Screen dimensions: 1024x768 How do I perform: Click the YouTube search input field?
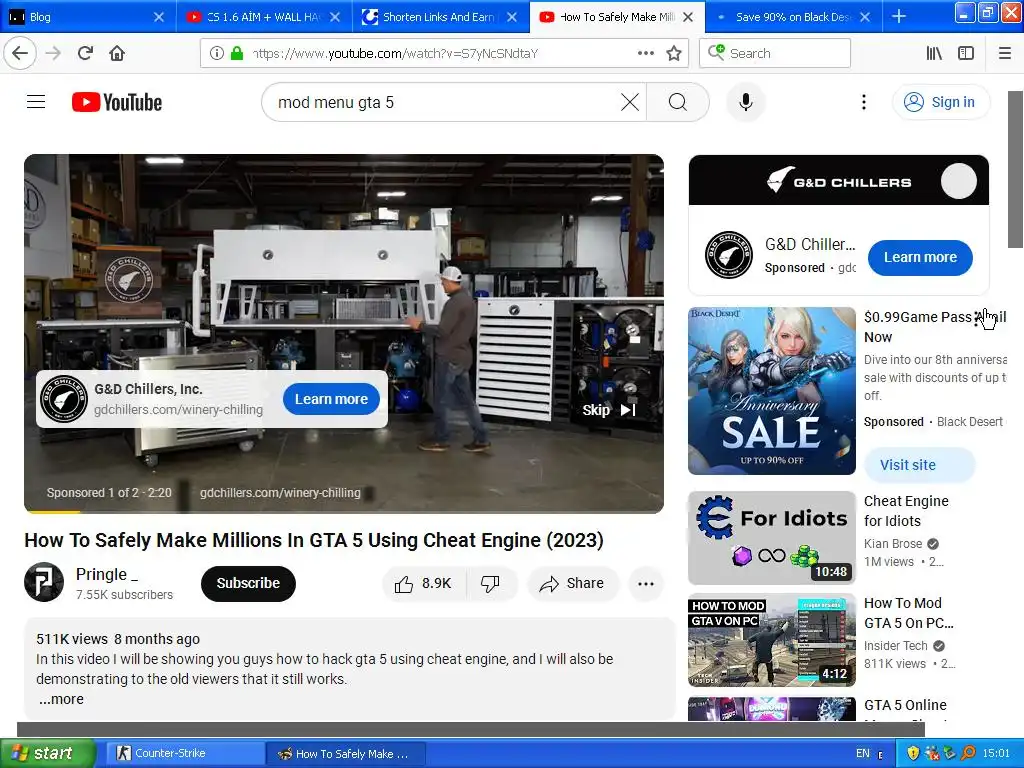tap(444, 102)
